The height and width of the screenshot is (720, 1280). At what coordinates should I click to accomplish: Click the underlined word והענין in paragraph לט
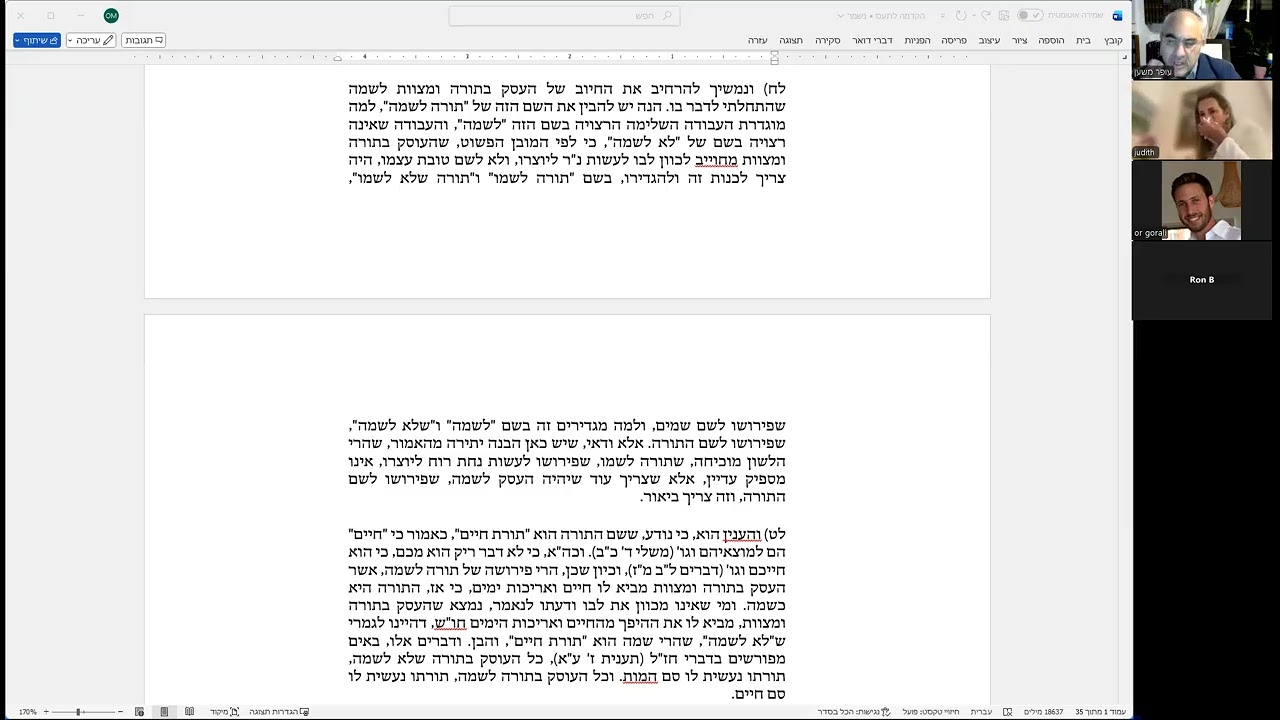[742, 534]
